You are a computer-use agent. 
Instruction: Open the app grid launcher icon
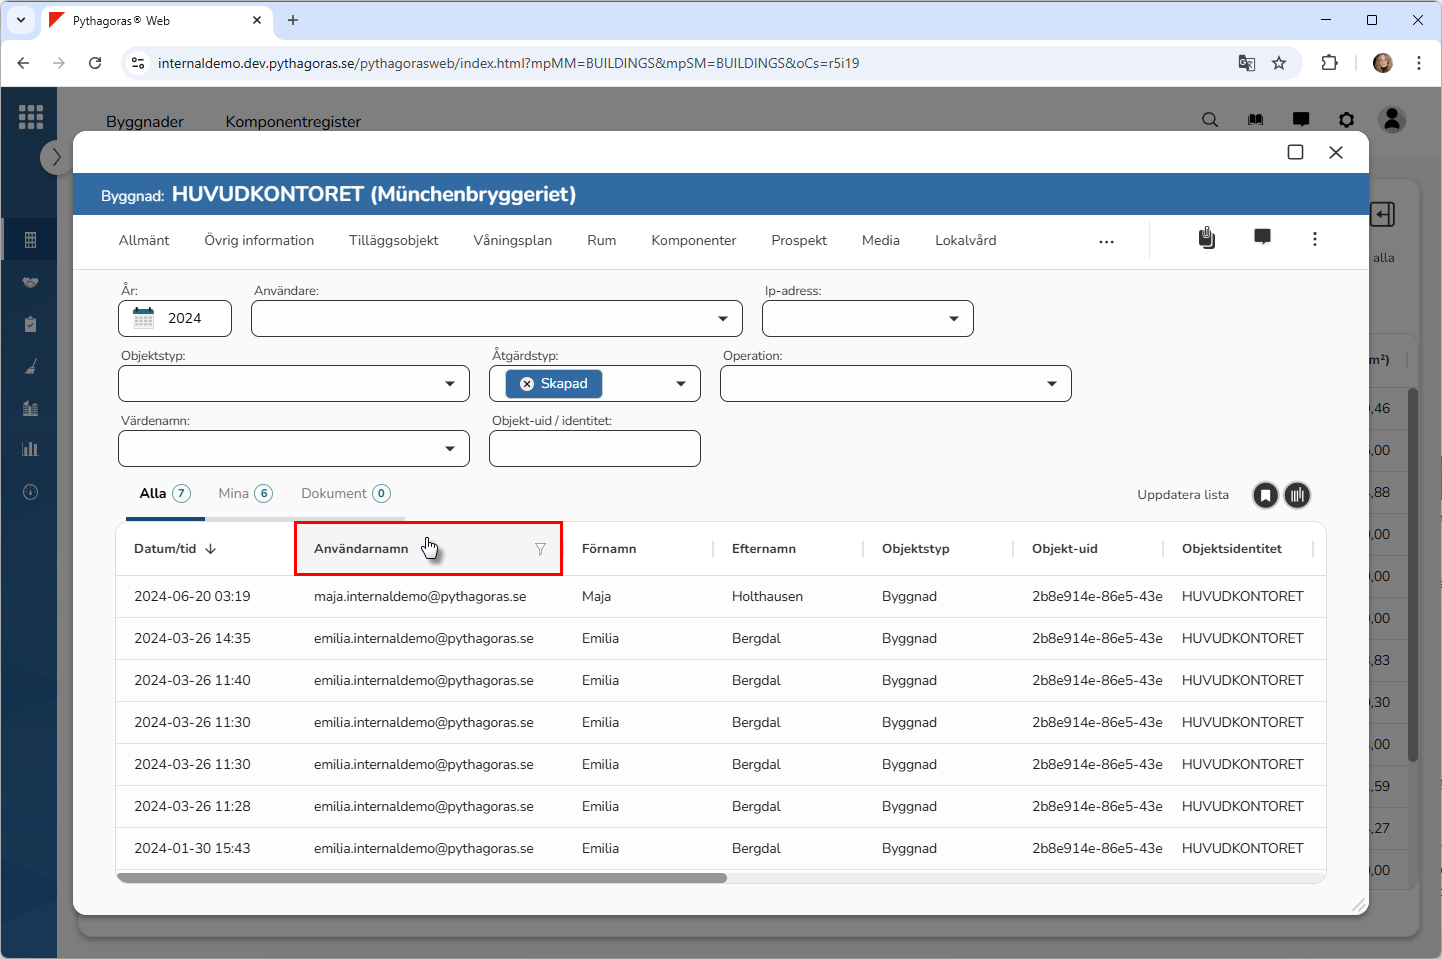31,117
